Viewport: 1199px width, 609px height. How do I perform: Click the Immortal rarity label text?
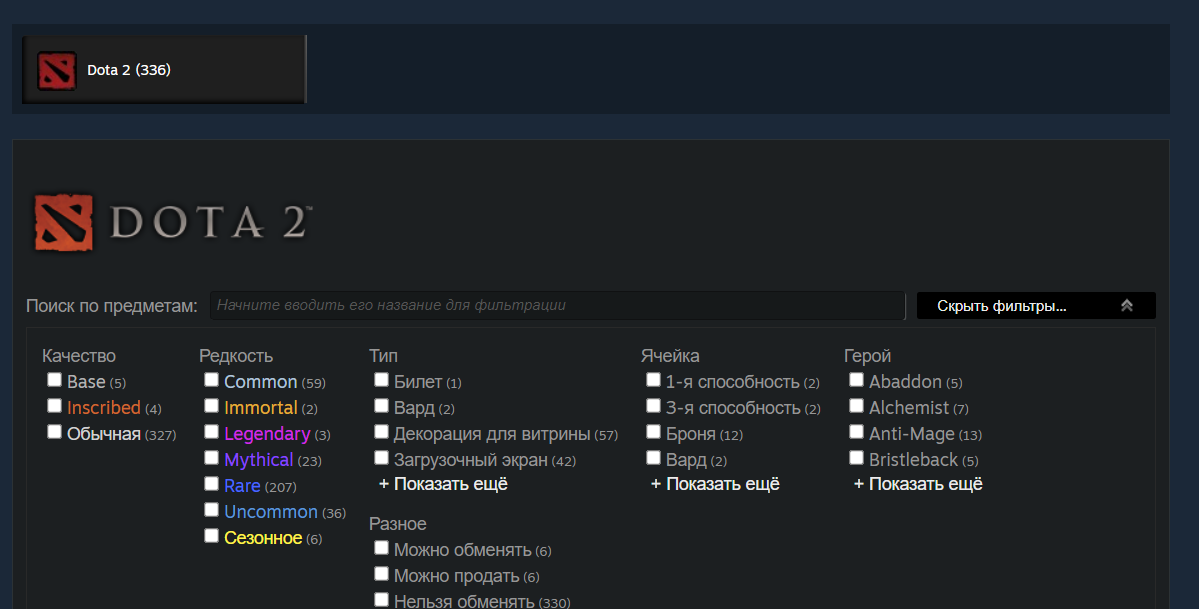pos(261,408)
